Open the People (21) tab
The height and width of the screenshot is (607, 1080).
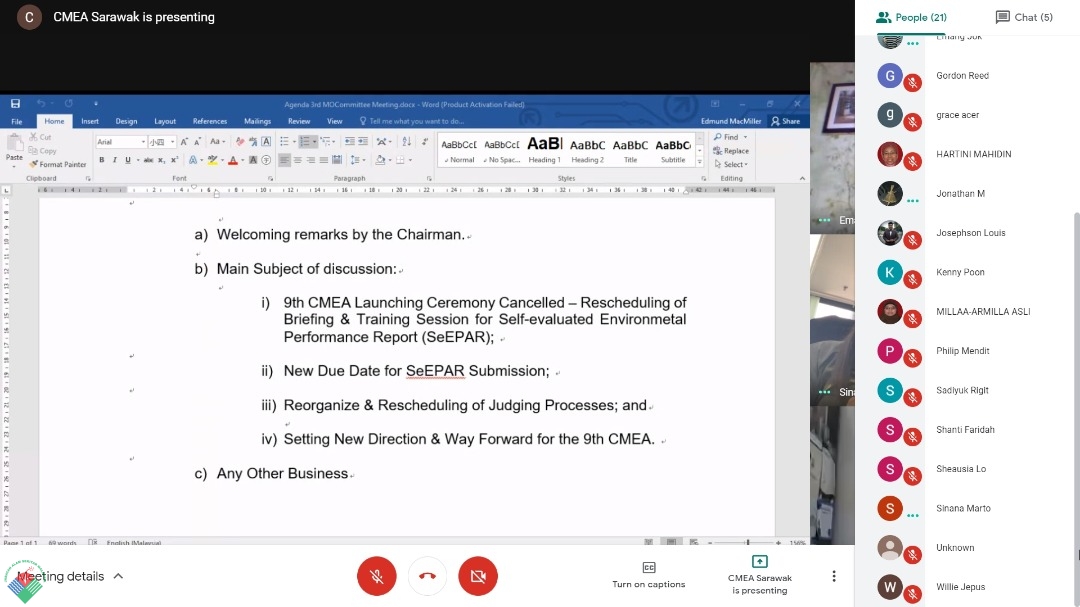[x=911, y=17]
